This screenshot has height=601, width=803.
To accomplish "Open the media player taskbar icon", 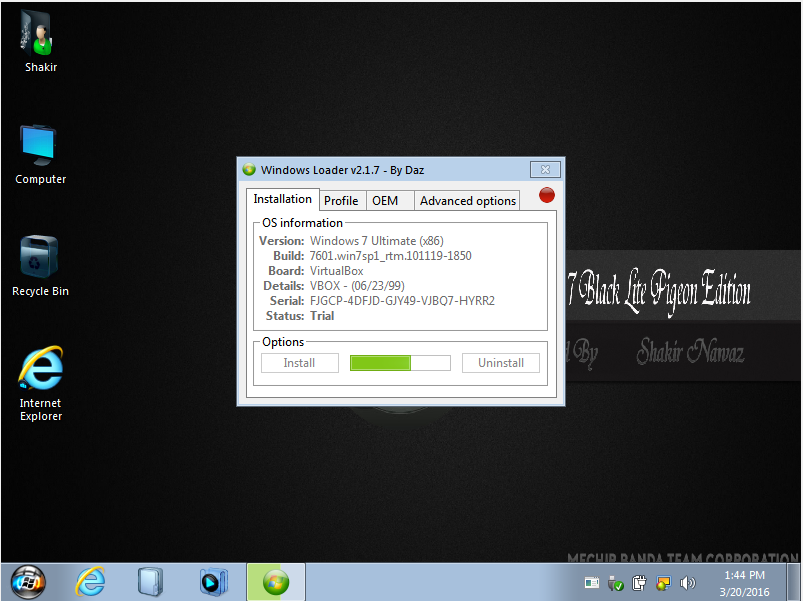I will [214, 582].
